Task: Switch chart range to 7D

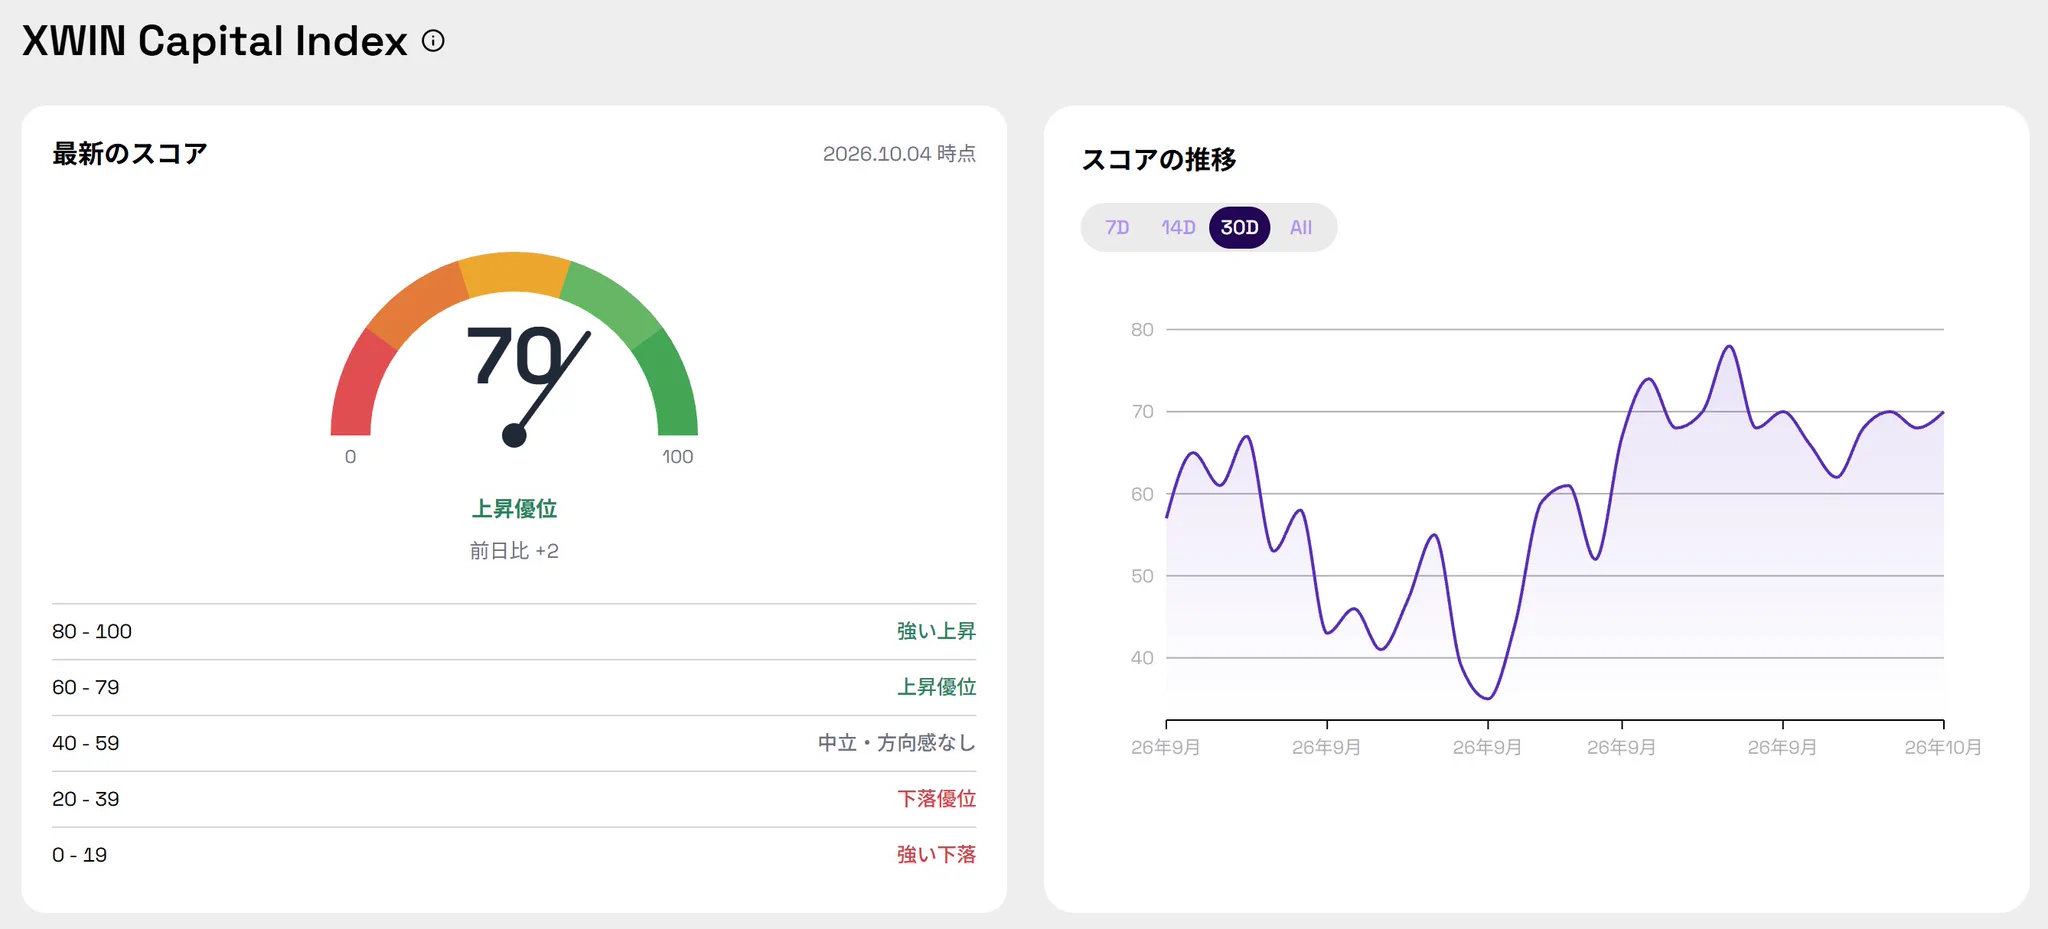Action: 1117,228
